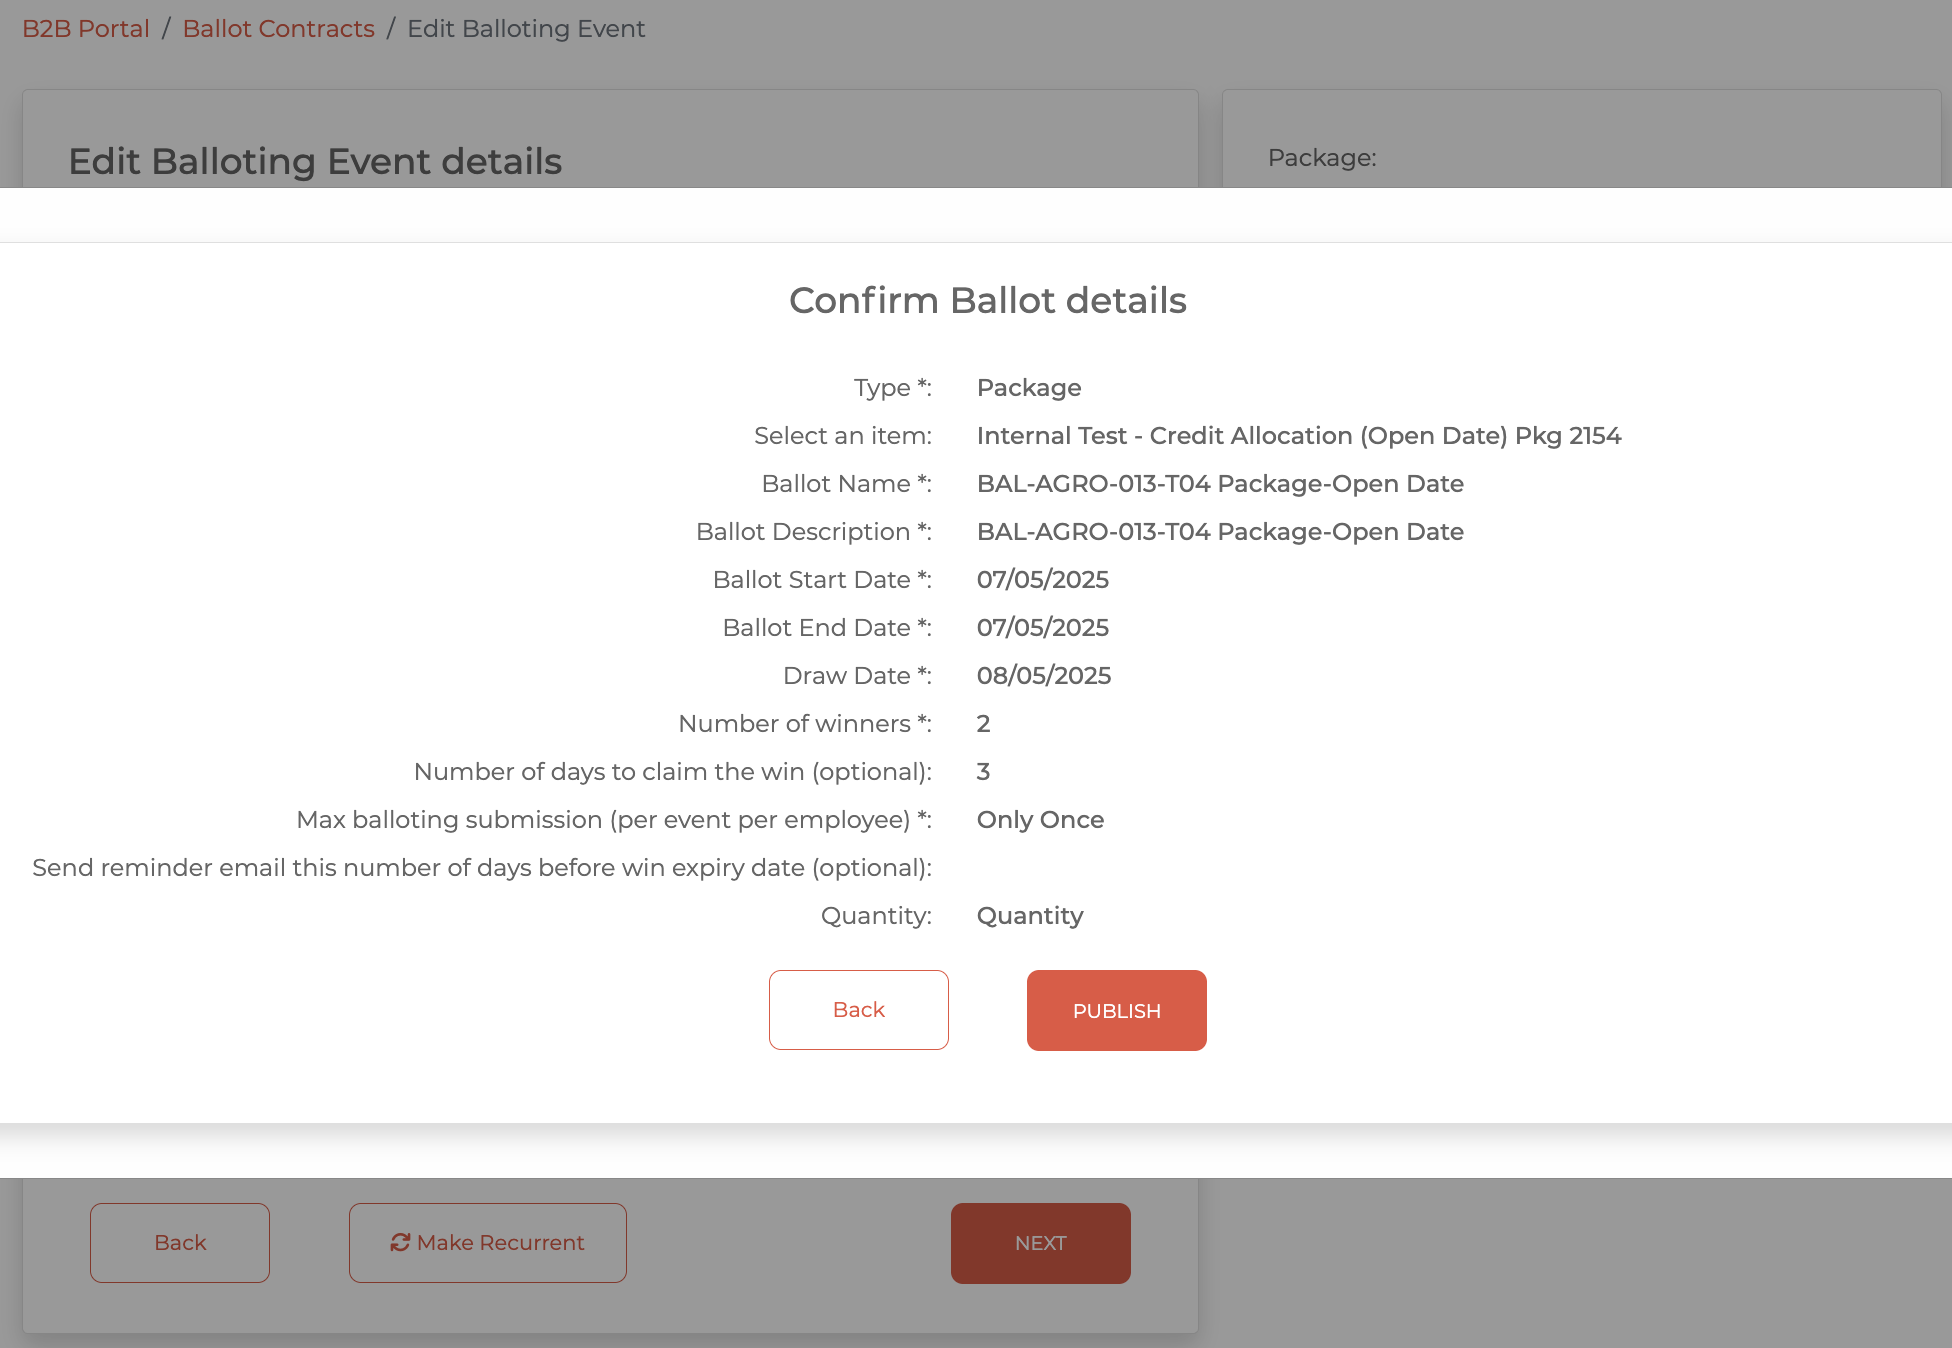Click the Only Once submission value
Viewport: 1952px width, 1348px height.
click(1040, 820)
